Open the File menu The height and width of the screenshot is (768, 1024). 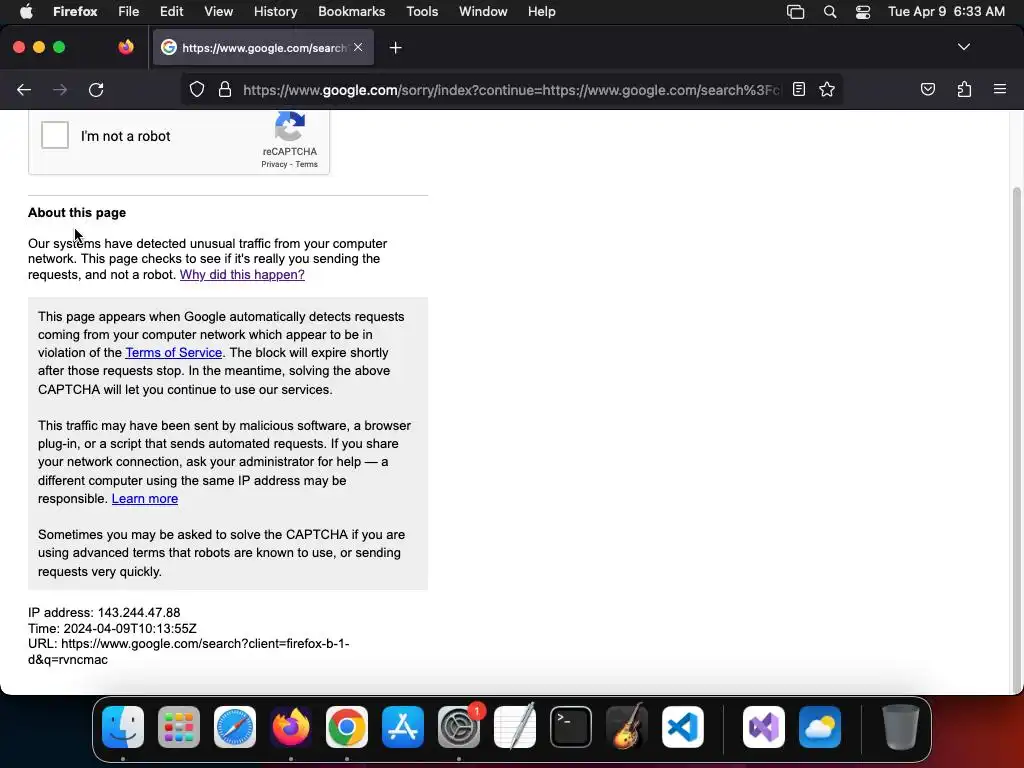tap(129, 12)
